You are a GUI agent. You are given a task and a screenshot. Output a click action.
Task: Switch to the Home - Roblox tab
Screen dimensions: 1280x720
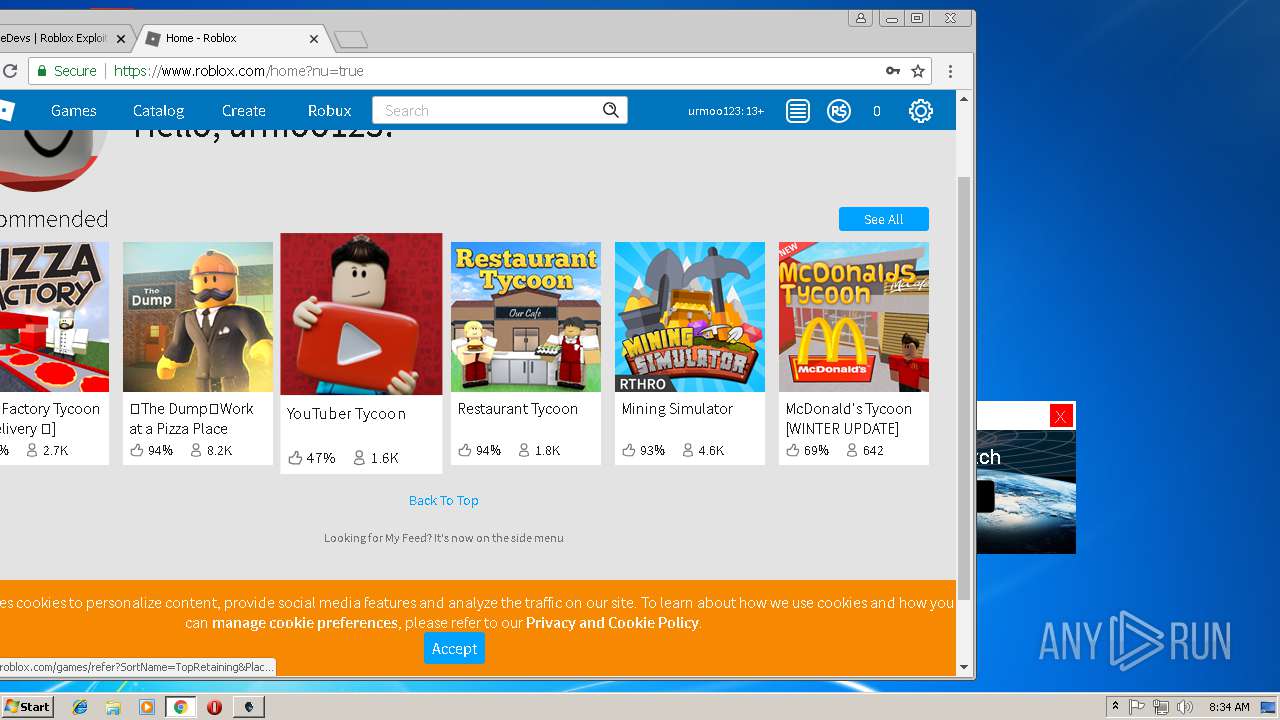click(x=232, y=39)
